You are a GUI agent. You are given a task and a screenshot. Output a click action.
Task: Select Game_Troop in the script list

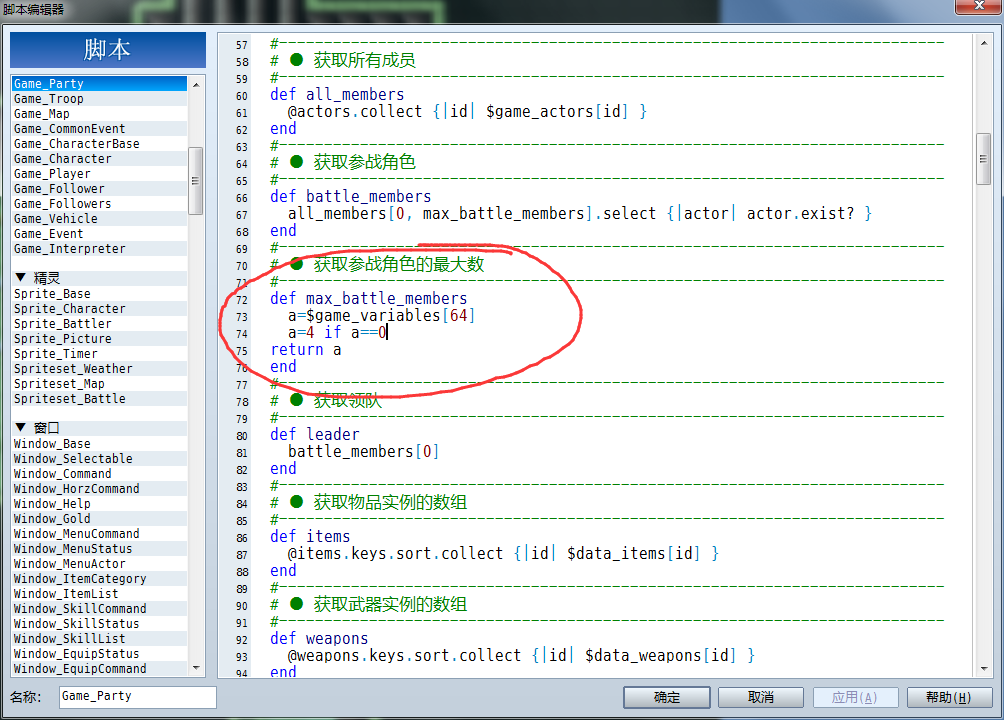pos(99,99)
